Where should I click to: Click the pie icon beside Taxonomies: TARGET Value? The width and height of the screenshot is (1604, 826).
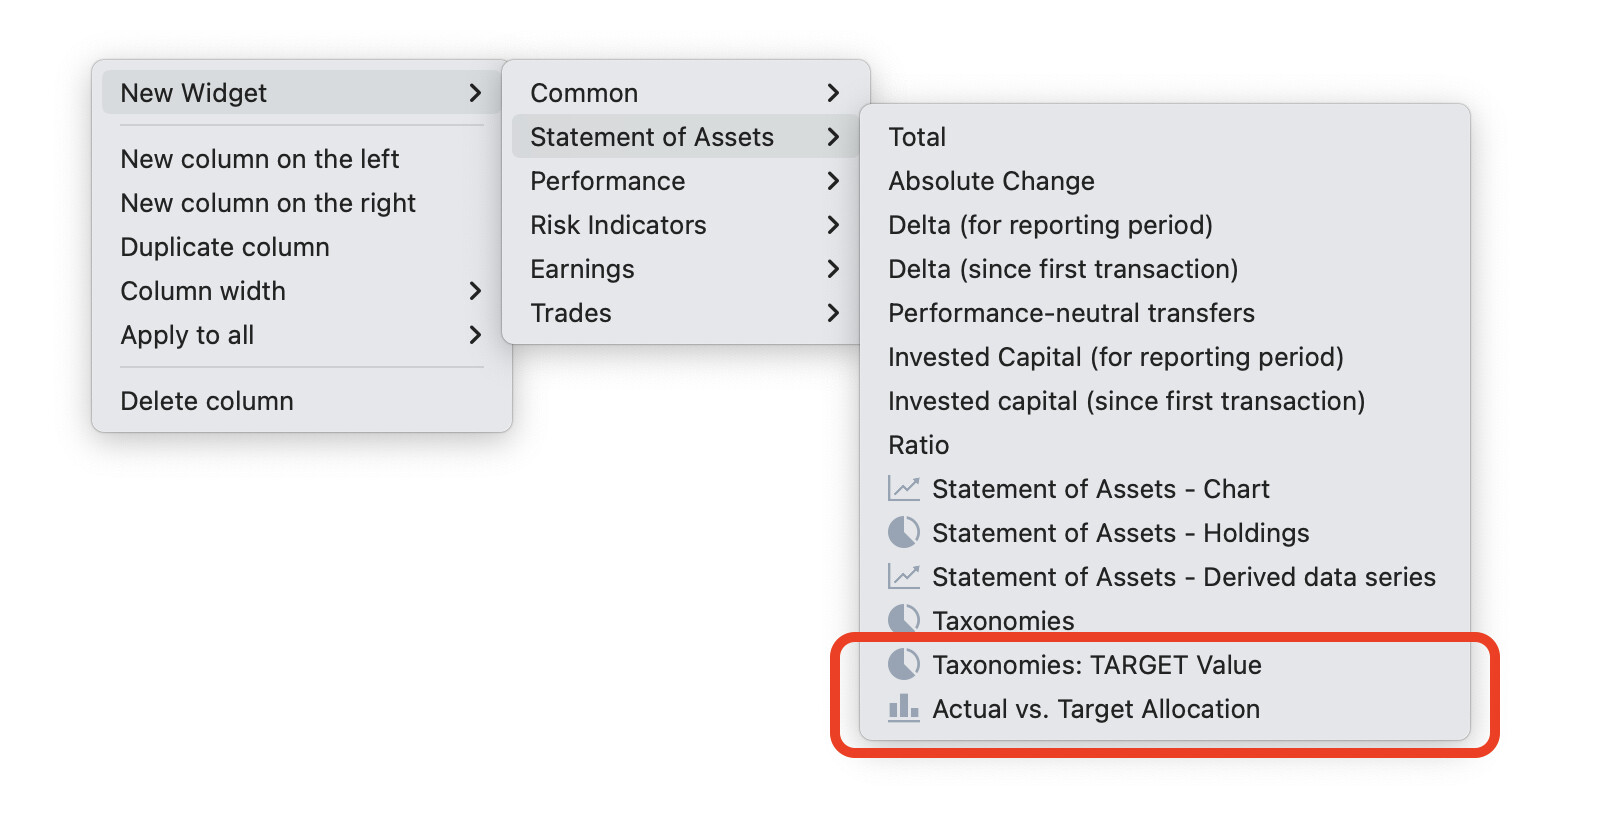click(x=904, y=665)
